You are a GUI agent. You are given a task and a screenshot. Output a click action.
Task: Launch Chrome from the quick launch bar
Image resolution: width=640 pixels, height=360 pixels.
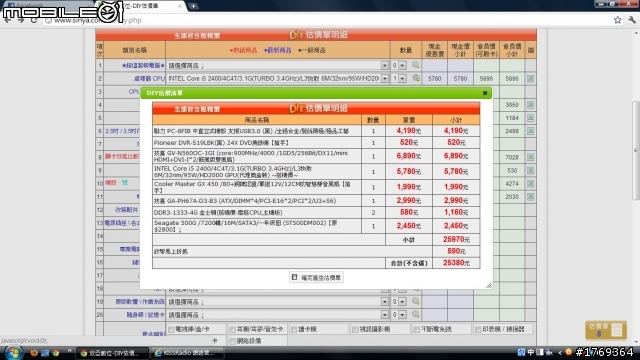pyautogui.click(x=55, y=353)
